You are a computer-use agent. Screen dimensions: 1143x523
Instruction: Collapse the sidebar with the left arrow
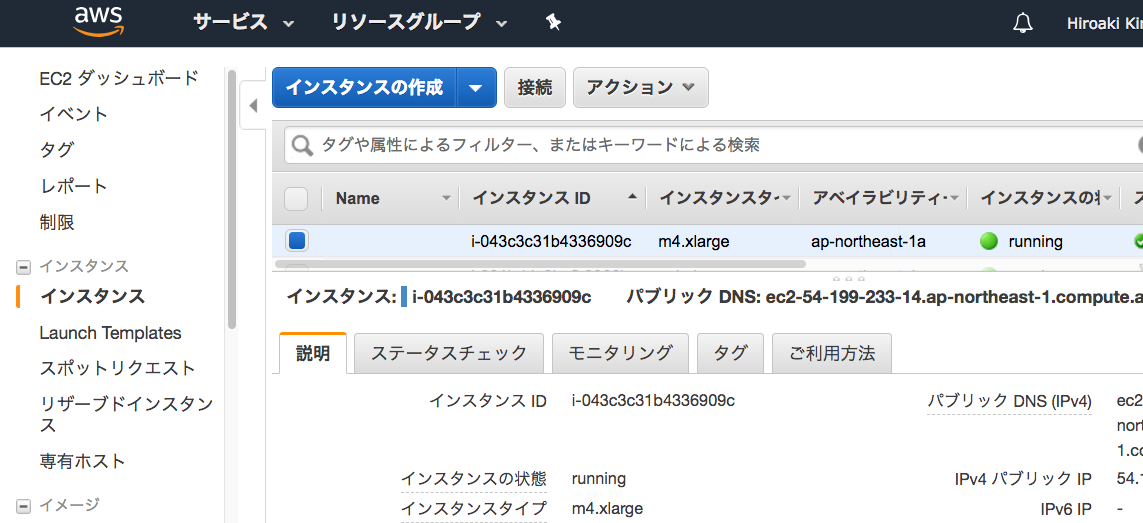[x=254, y=106]
